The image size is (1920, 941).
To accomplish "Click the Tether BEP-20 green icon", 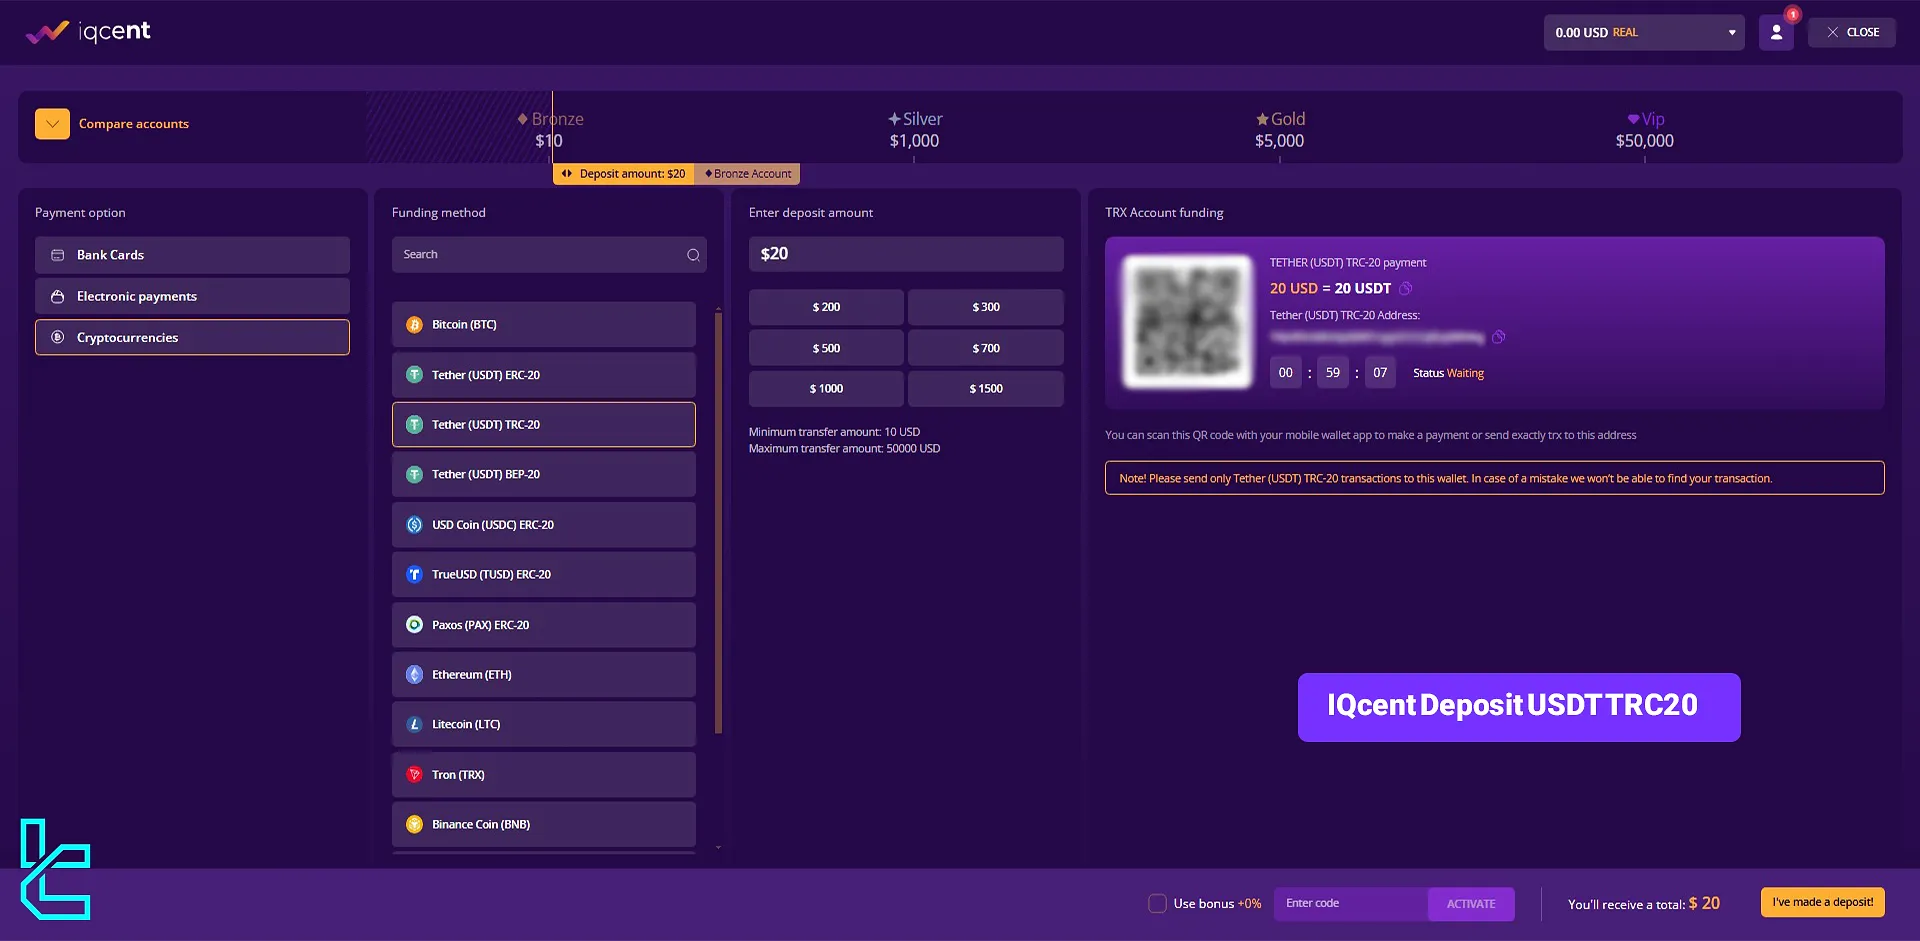I will (414, 475).
